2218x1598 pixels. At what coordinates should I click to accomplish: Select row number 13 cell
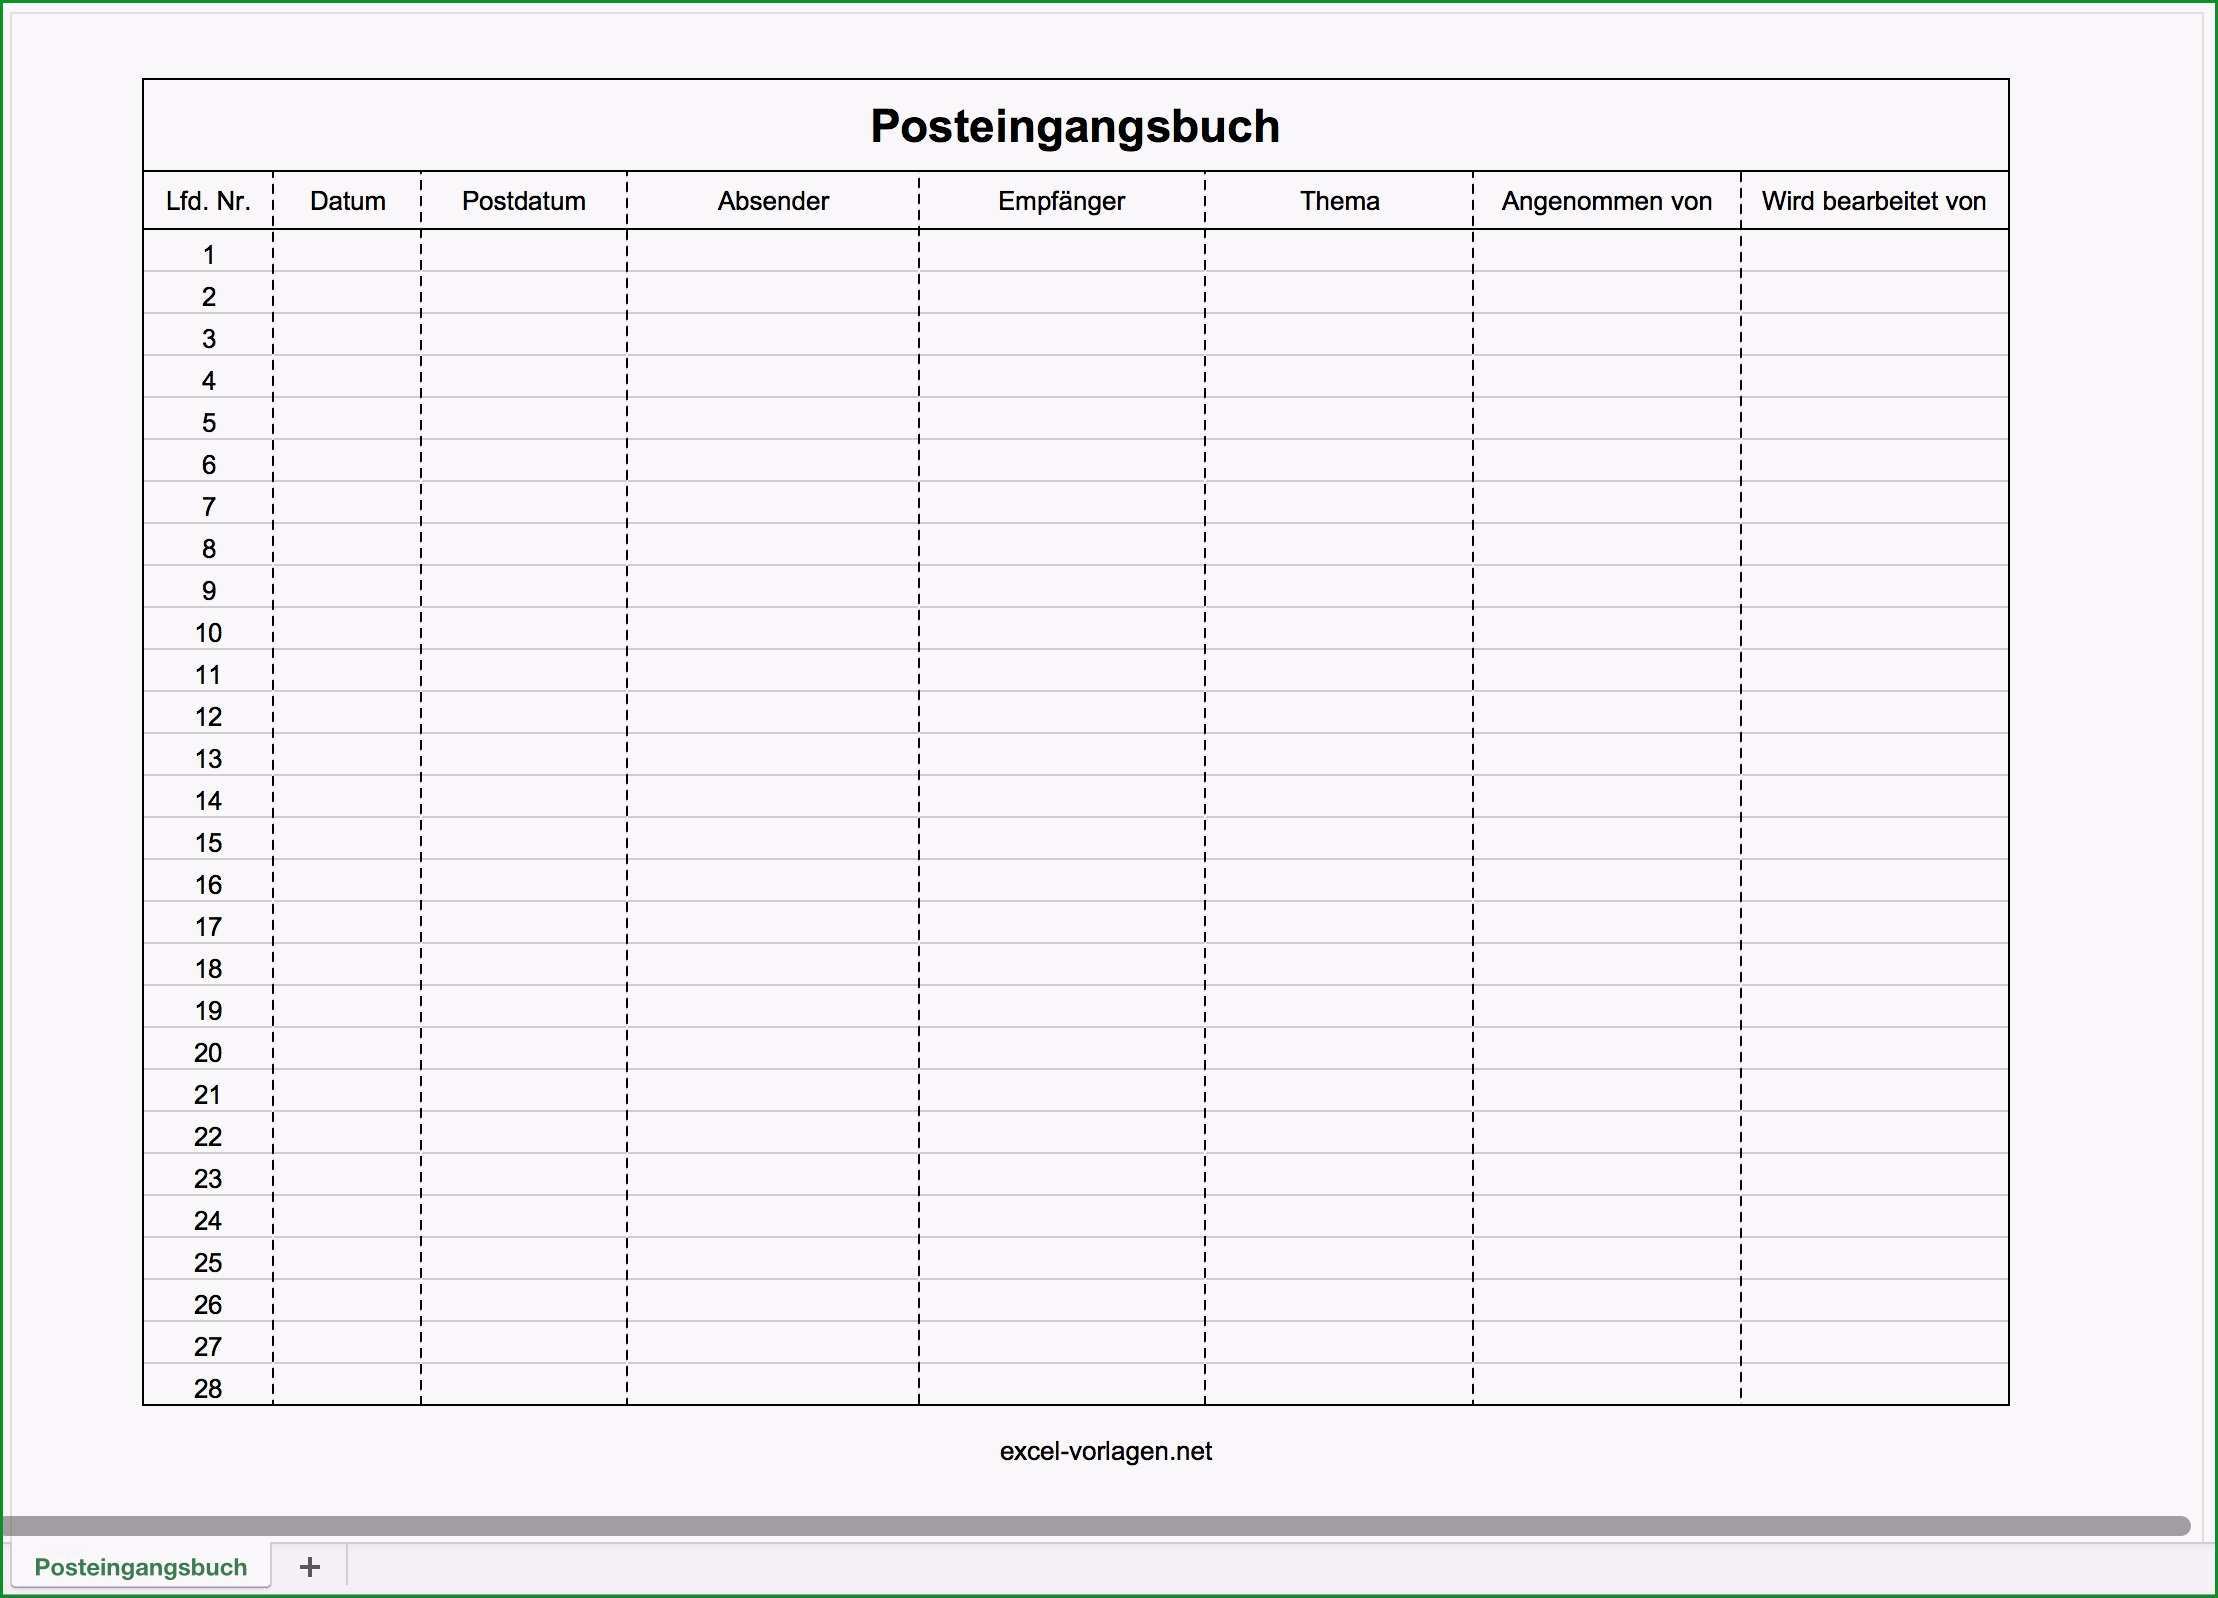click(208, 755)
